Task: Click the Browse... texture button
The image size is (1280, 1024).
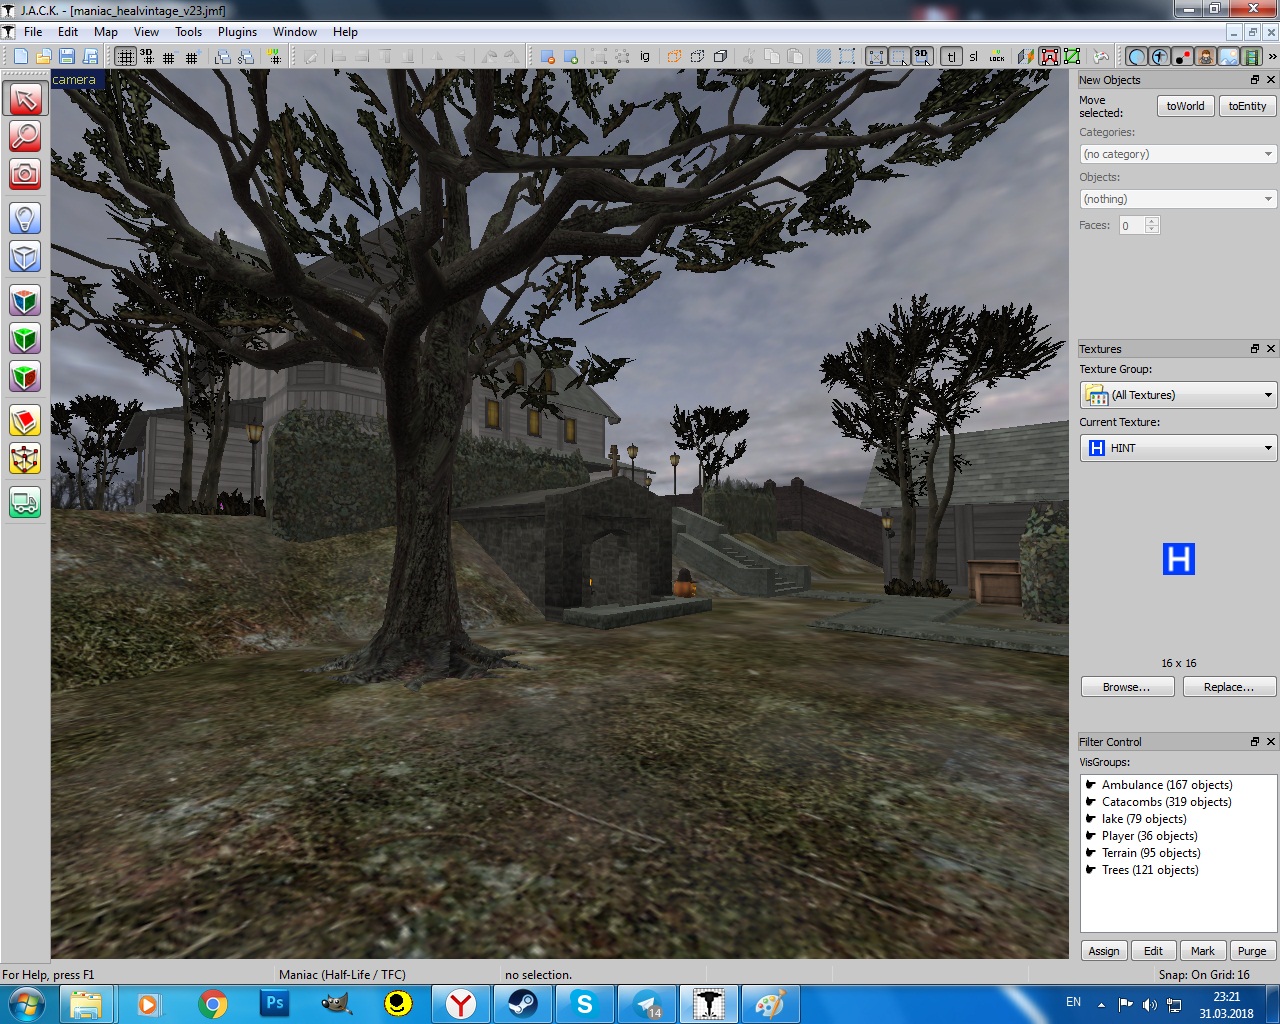Action: tap(1127, 687)
